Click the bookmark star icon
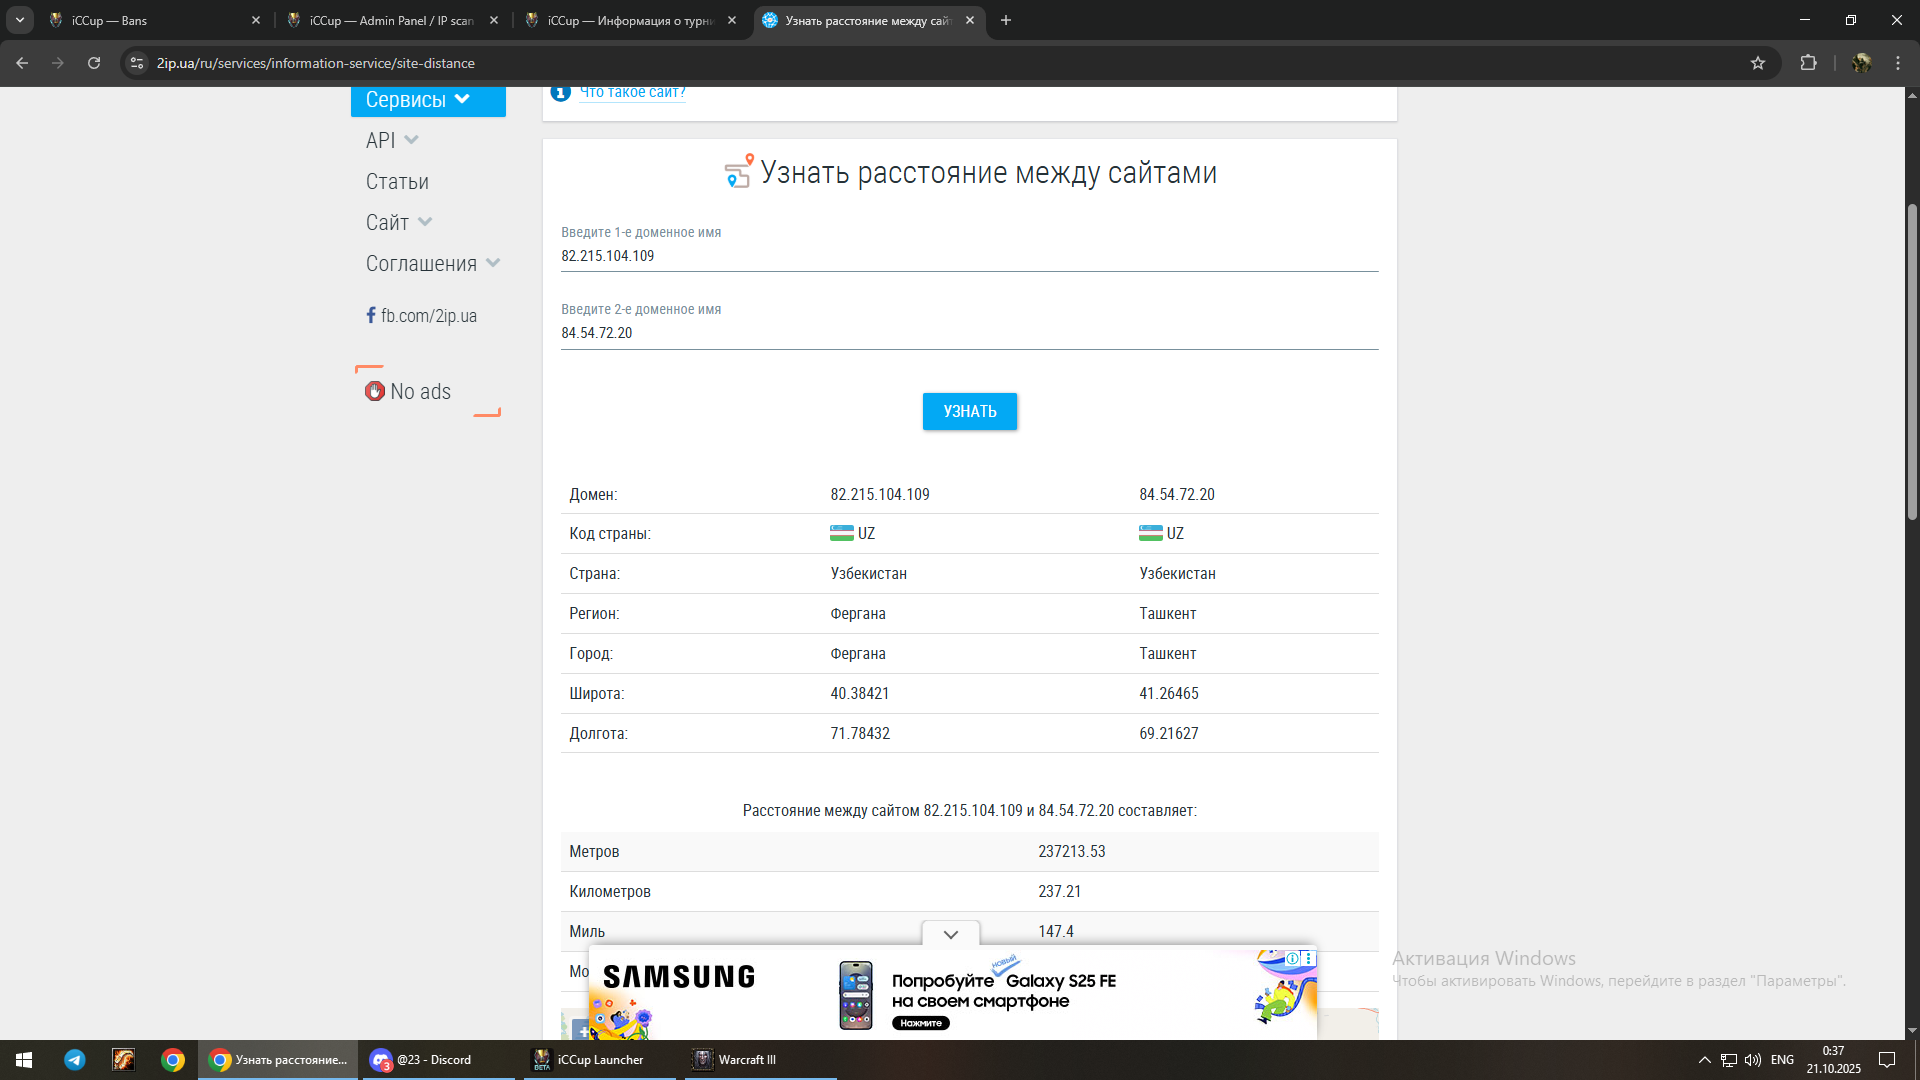Image resolution: width=1920 pixels, height=1080 pixels. point(1758,63)
